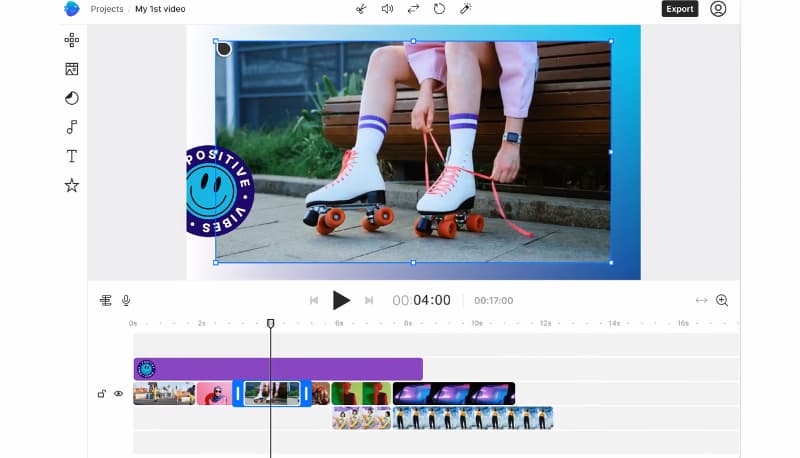Select the first street scene clip

(164, 394)
